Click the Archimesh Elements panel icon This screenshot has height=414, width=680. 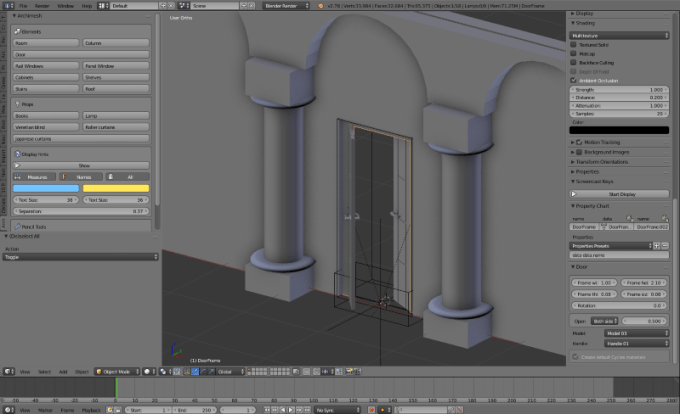tap(17, 31)
